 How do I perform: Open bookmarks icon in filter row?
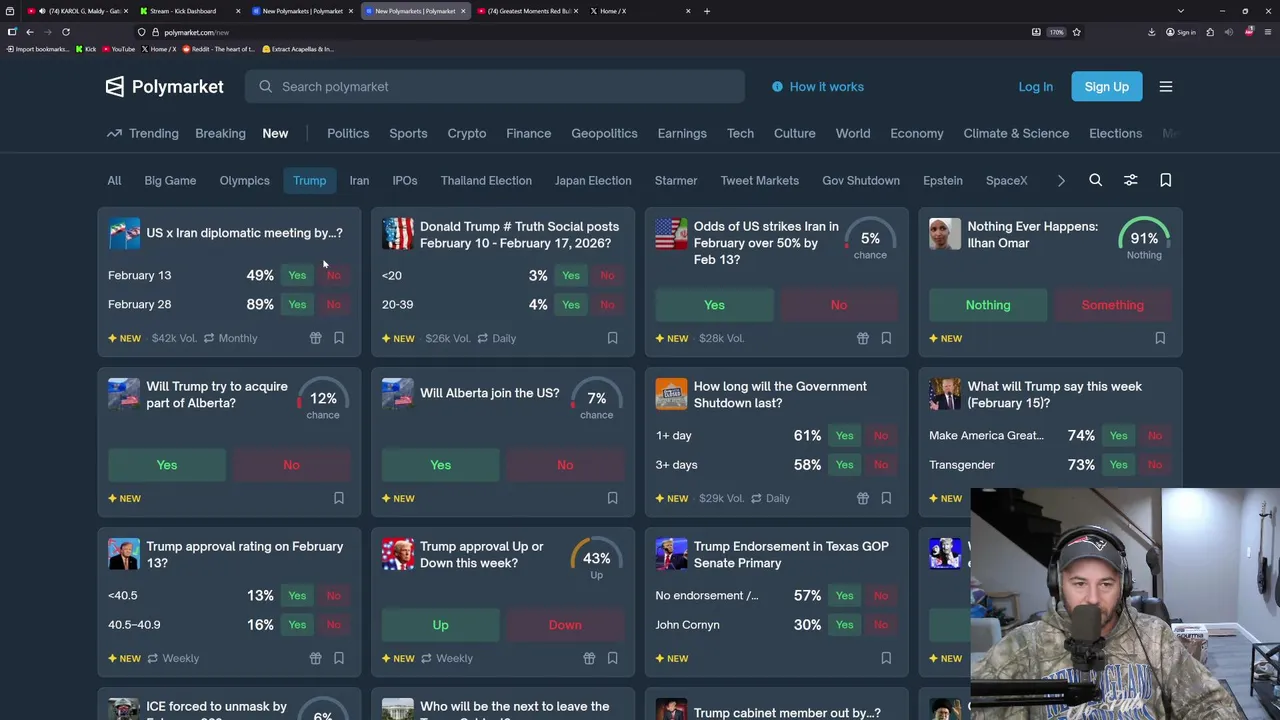click(1166, 180)
